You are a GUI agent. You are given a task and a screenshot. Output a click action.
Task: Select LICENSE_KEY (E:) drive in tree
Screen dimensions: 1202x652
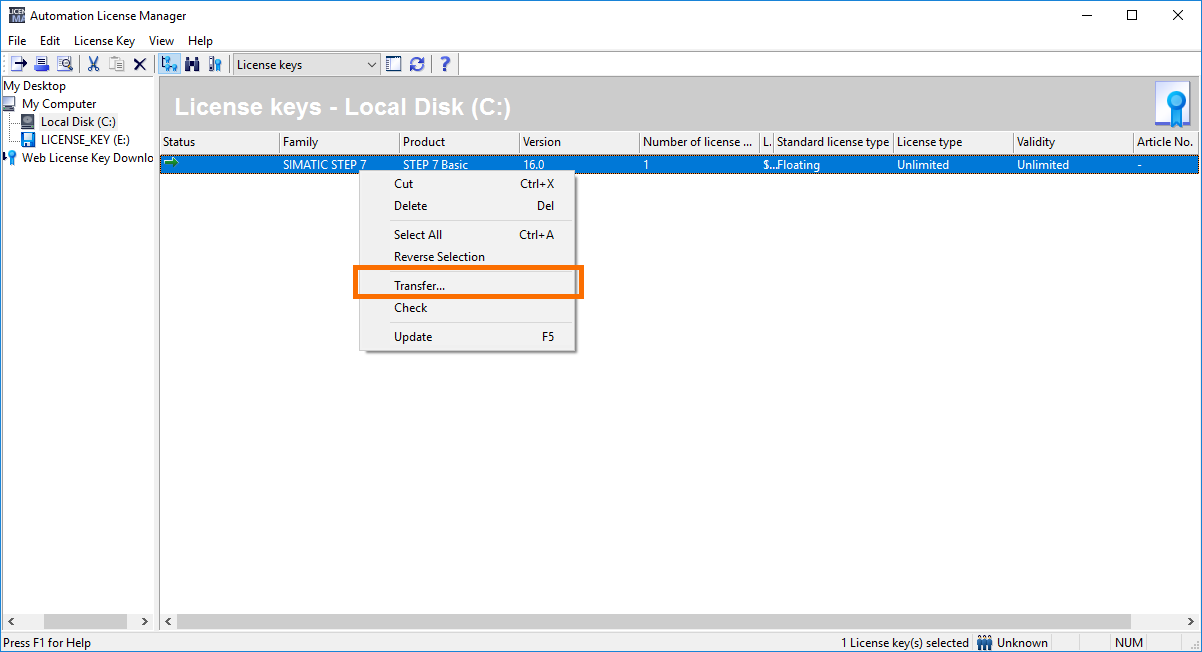pos(85,140)
